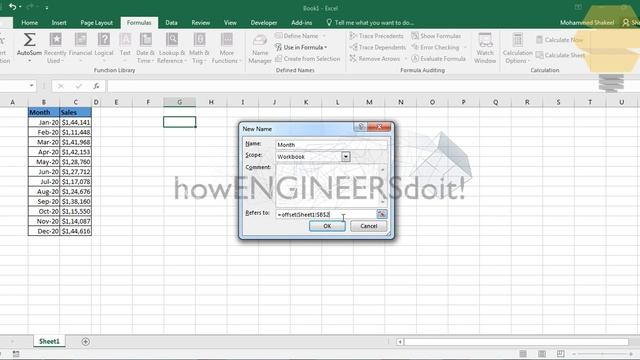Click OK in New Name dialog
The height and width of the screenshot is (360, 640).
327,226
